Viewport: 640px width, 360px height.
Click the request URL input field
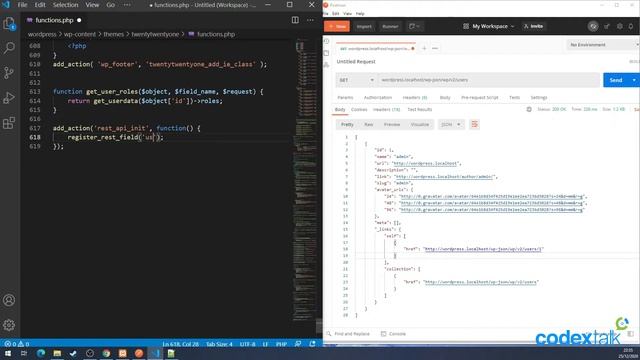click(x=489, y=80)
